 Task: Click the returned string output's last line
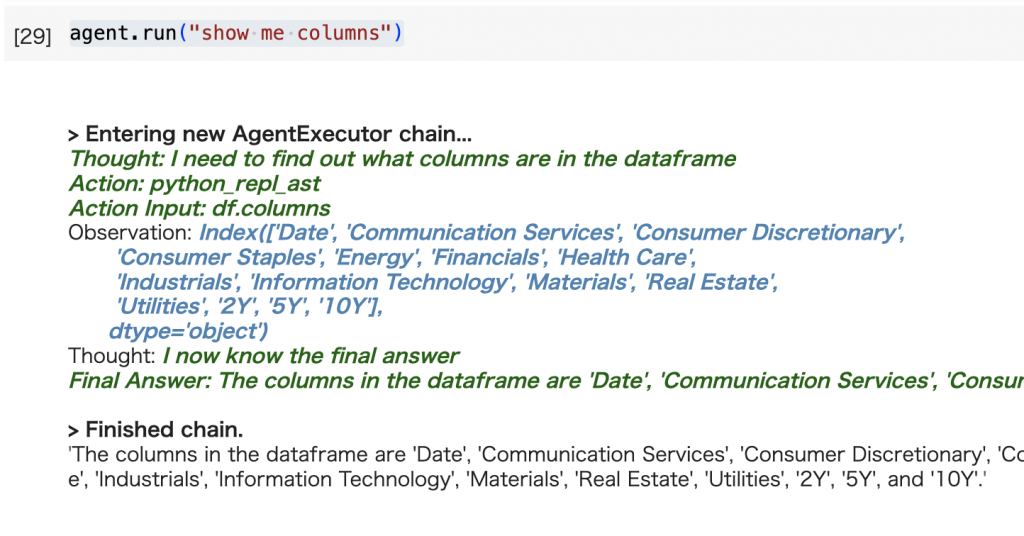(526, 479)
